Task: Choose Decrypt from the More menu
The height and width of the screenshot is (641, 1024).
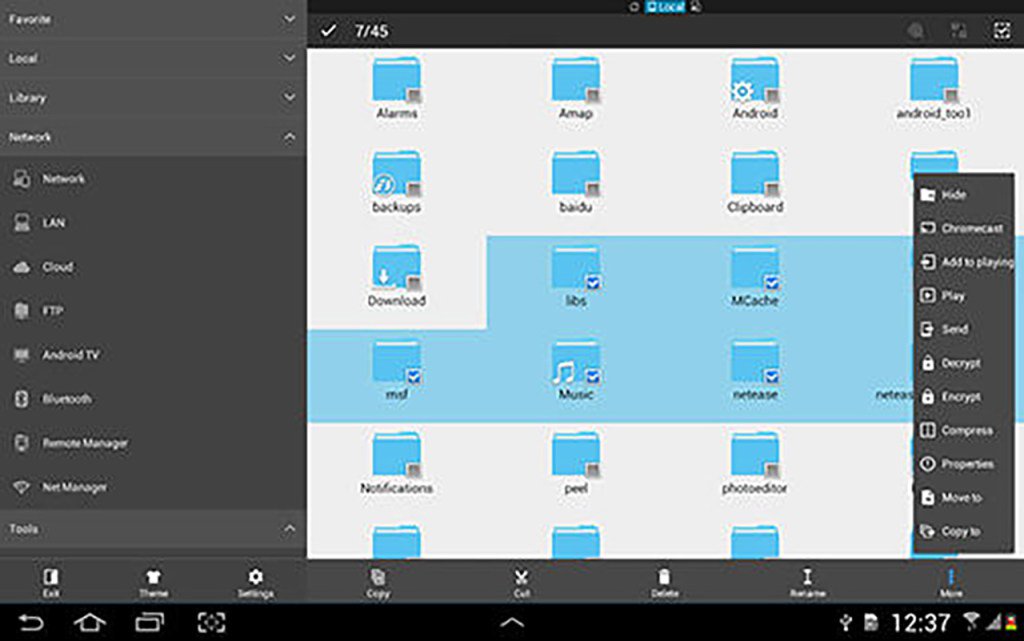Action: pos(964,363)
